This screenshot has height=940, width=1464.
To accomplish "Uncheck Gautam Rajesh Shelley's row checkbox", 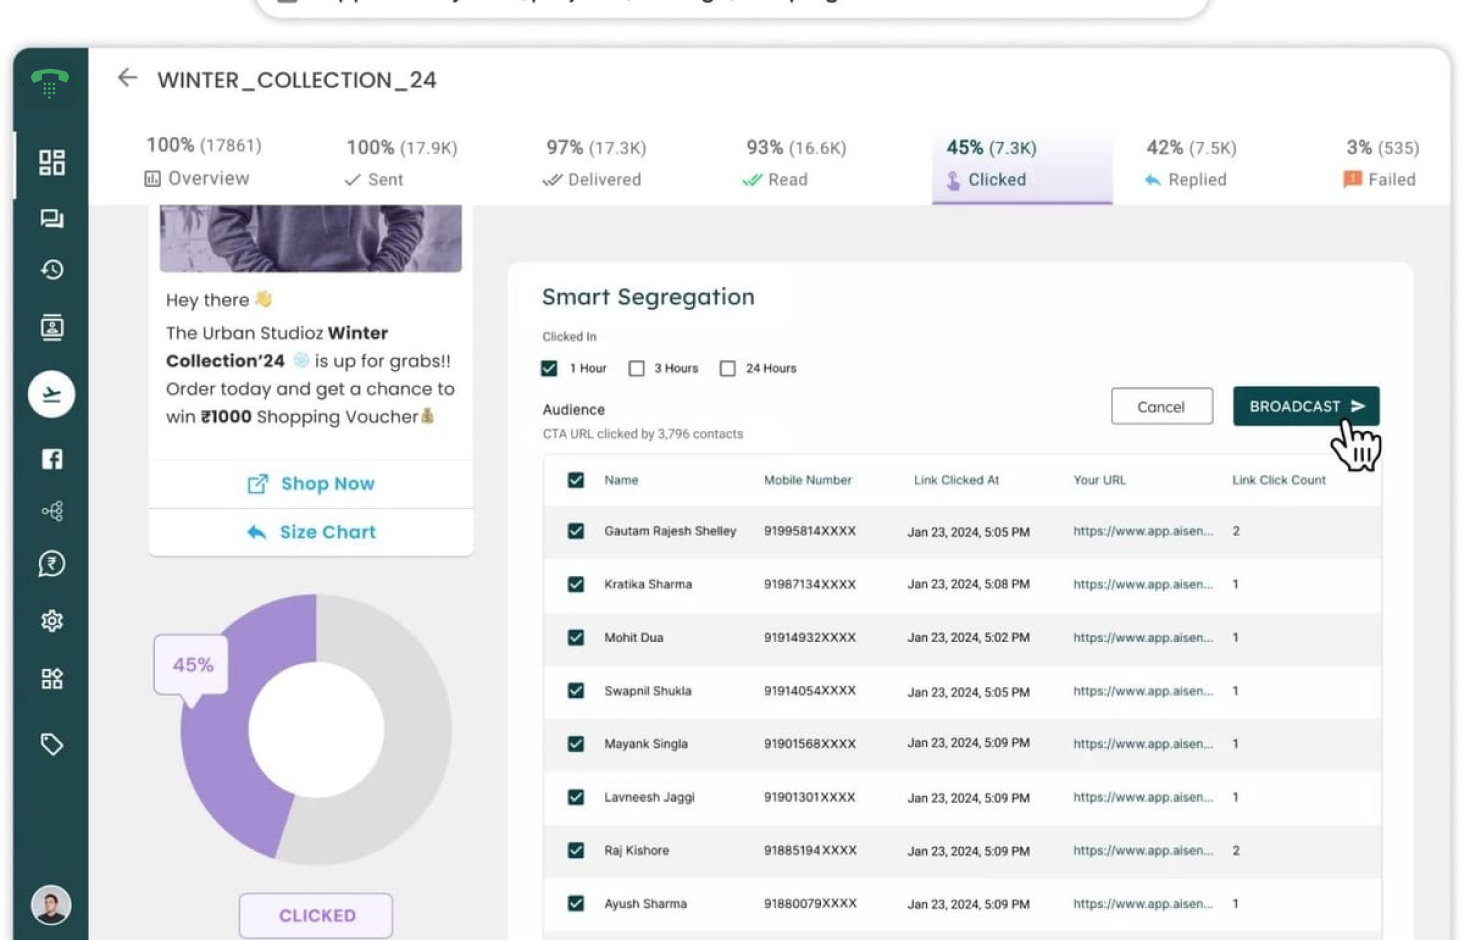I will pos(574,531).
